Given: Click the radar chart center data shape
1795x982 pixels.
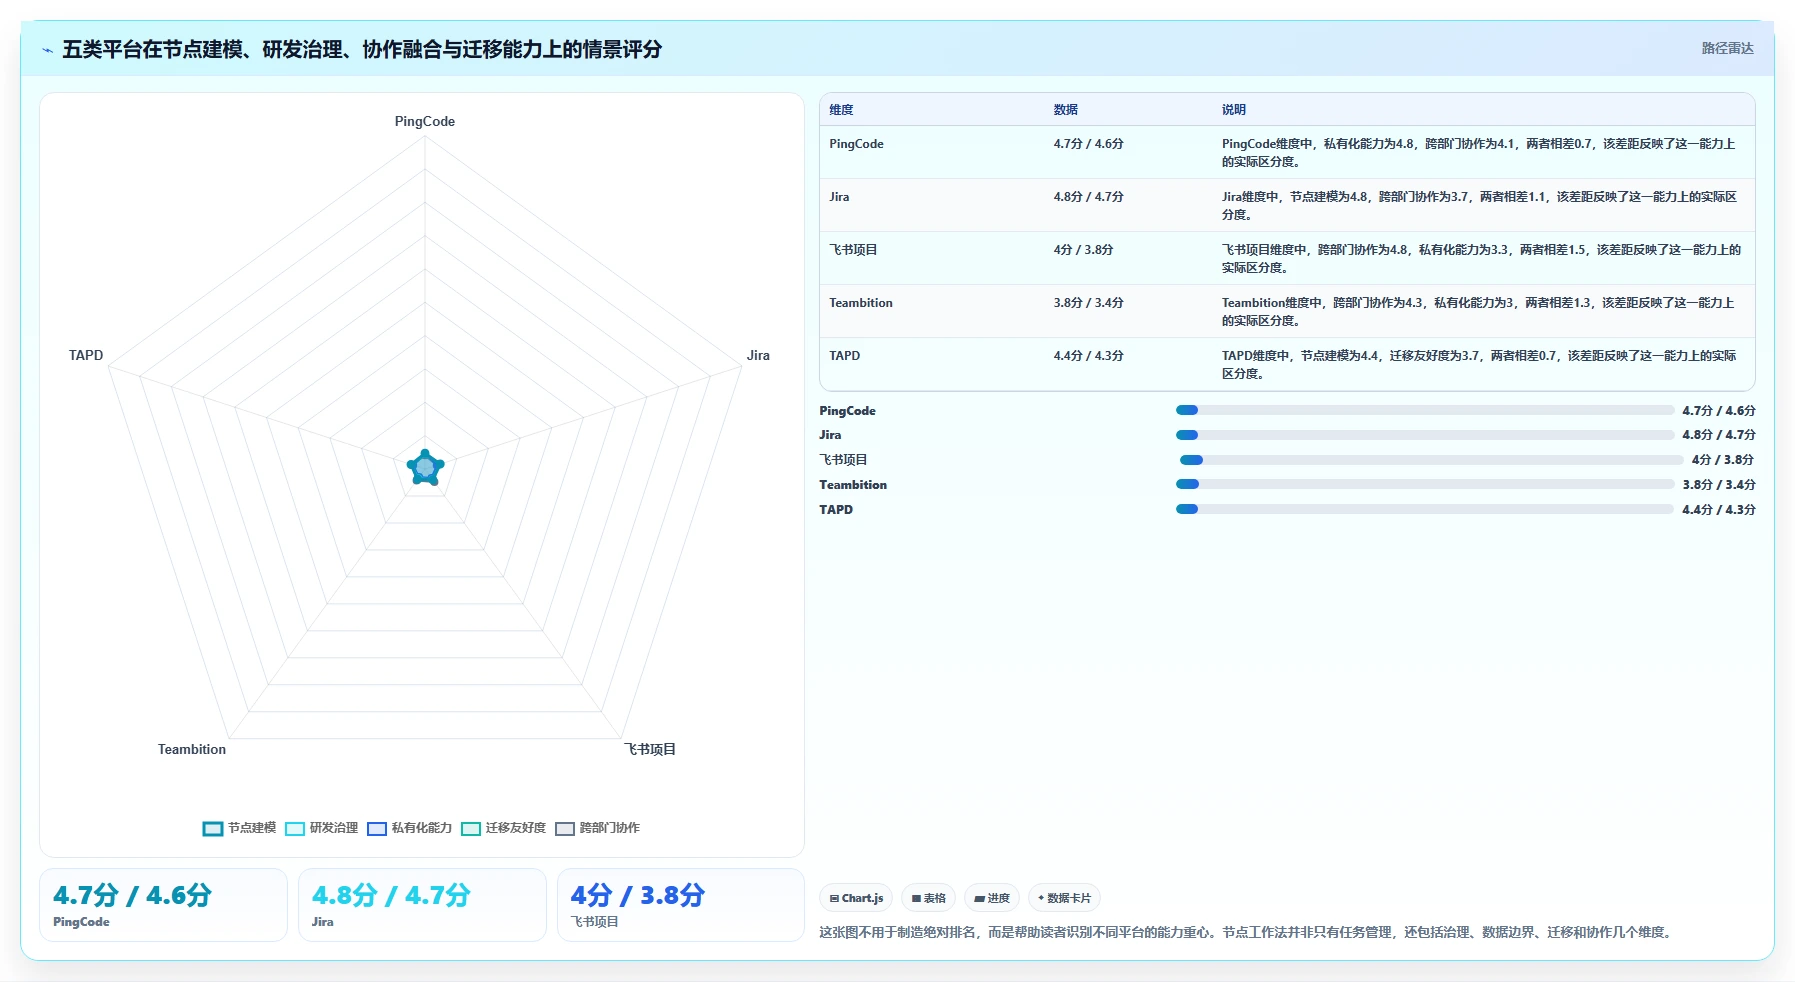Looking at the screenshot, I should click(425, 467).
